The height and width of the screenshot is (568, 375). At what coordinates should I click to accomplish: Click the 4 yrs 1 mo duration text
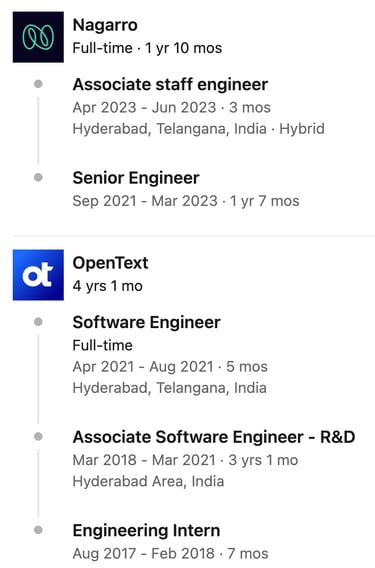(108, 286)
